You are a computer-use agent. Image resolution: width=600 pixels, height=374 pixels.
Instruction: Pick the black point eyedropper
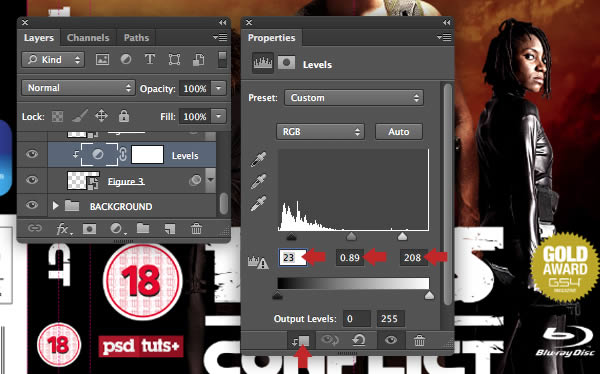pos(258,159)
